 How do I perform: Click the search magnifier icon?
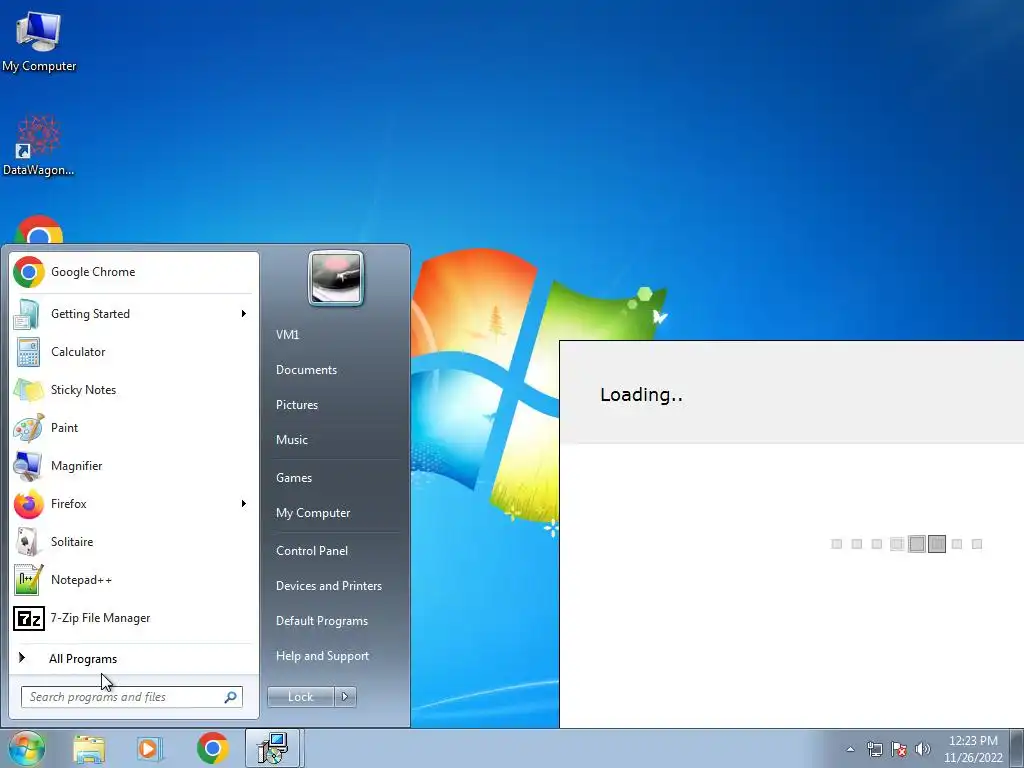(231, 697)
